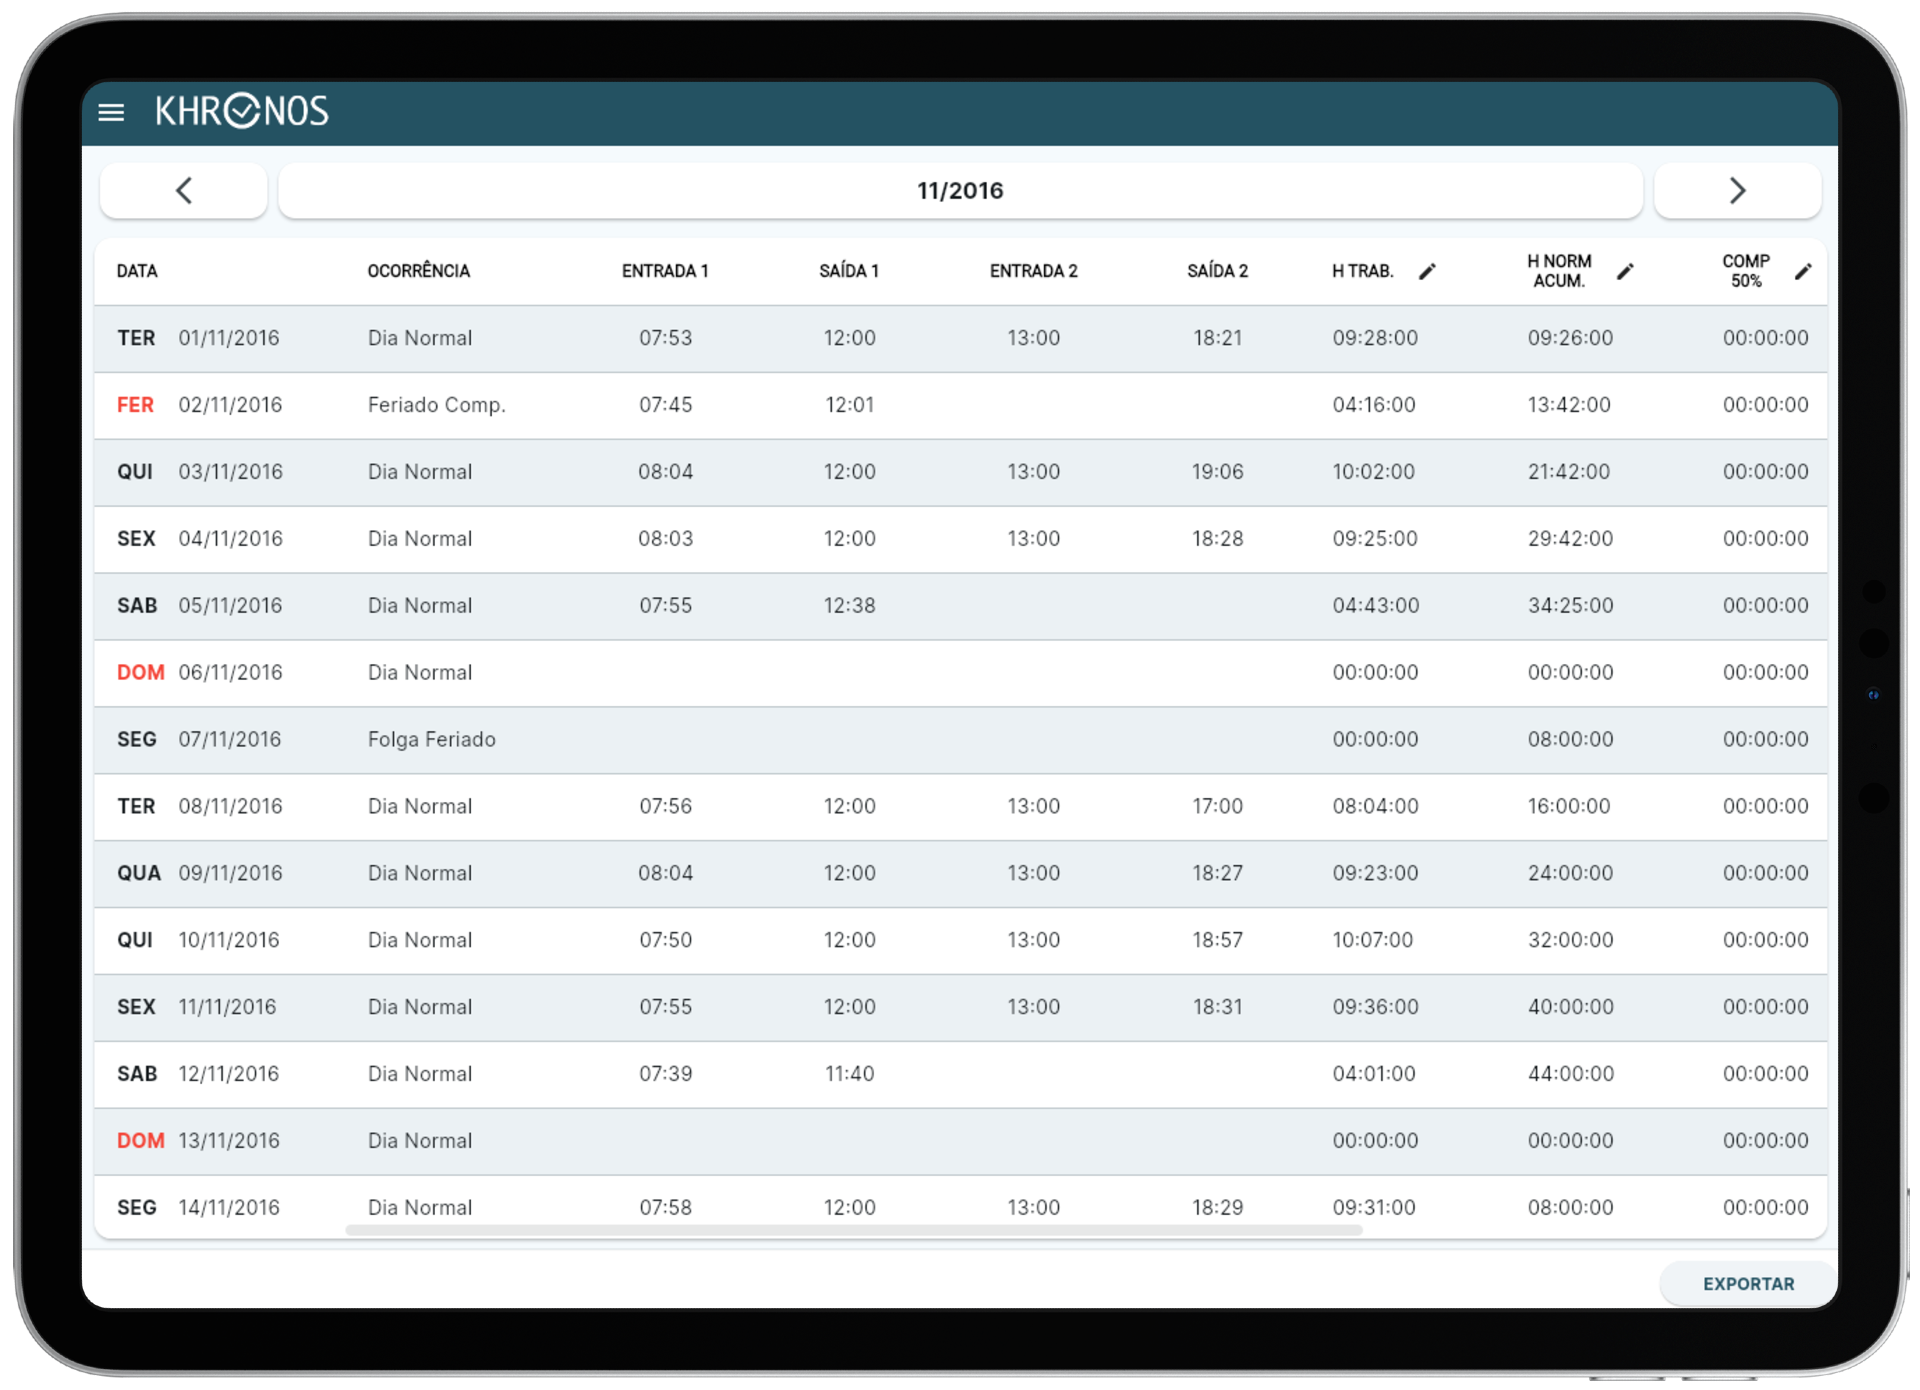Advance to the next month
The height and width of the screenshot is (1390, 1920).
(1737, 190)
